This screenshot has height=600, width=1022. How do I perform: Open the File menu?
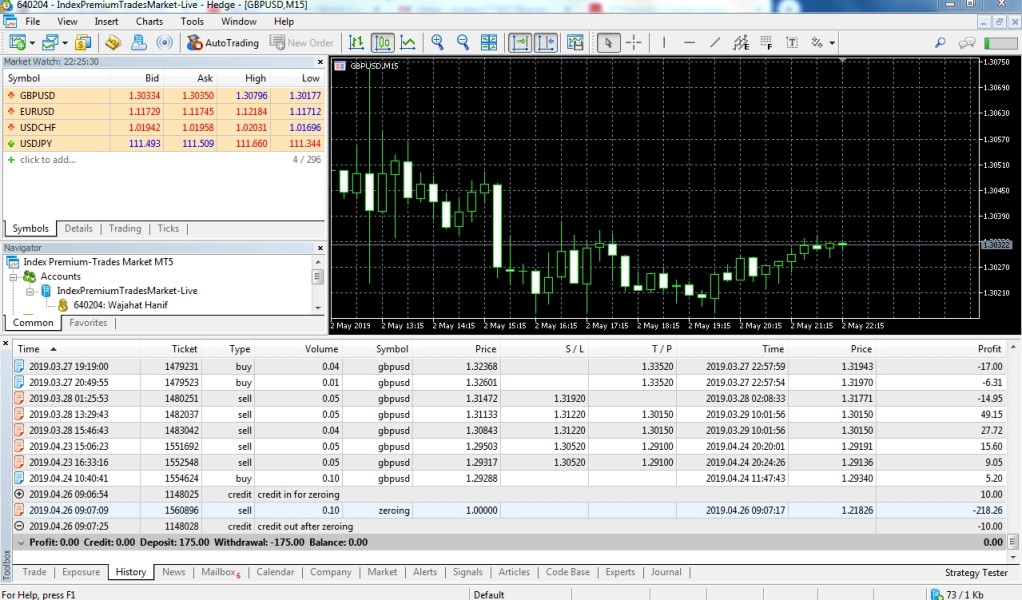tap(33, 21)
